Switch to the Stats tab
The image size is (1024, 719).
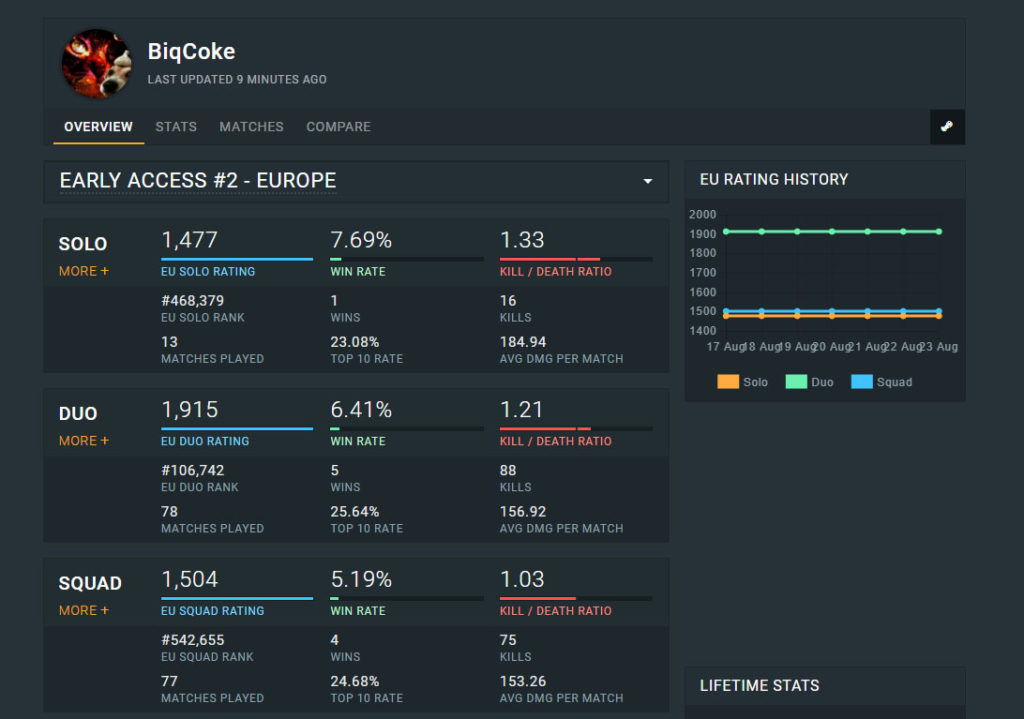(176, 127)
